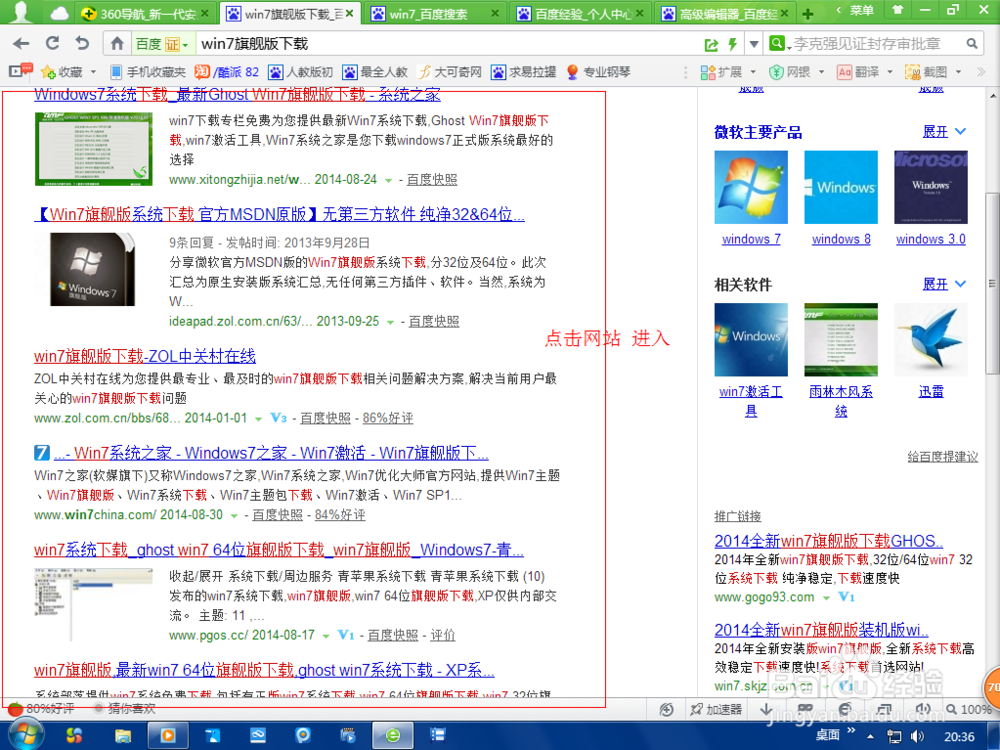Viewport: 1000px width, 750px height.
Task: Open the 最全人教 bookmark
Action: [375, 71]
